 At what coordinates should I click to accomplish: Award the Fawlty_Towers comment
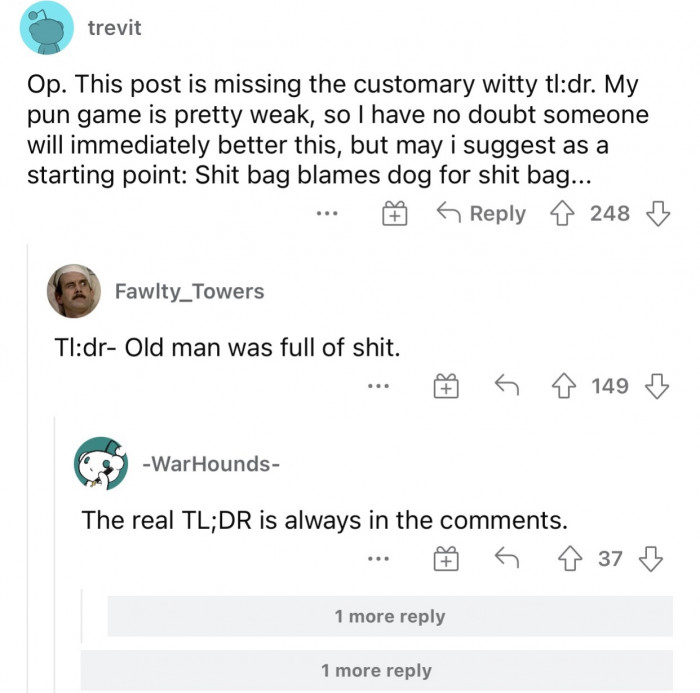pos(445,385)
